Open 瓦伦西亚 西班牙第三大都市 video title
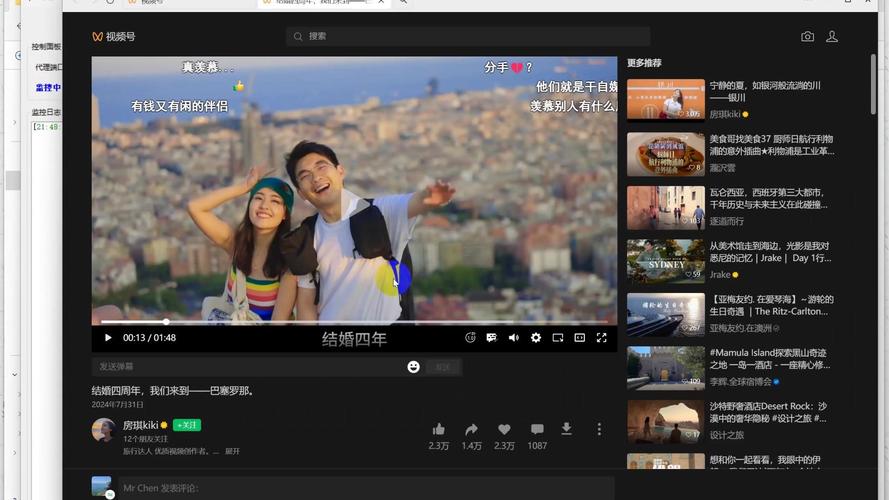The height and width of the screenshot is (500, 889). tap(768, 198)
